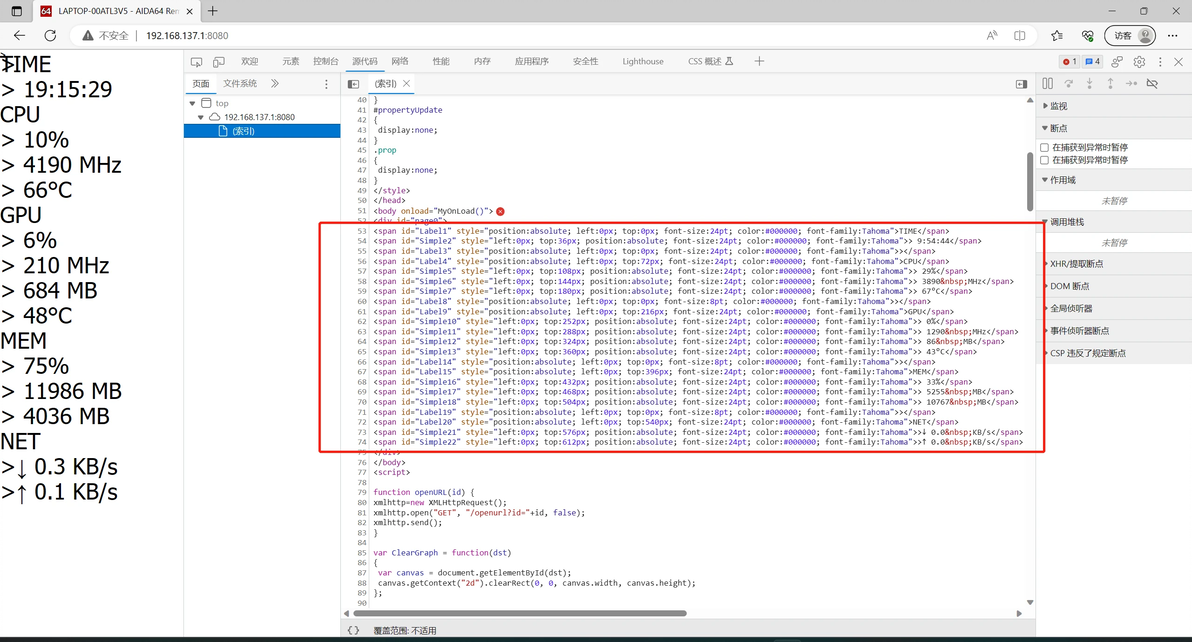Viewport: 1192px width, 642px height.
Task: Deactivate all breakpoints
Action: coord(1152,84)
